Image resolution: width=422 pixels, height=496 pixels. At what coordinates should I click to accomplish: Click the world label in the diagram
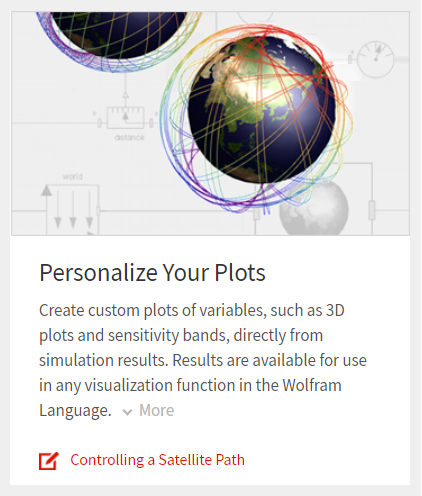tap(72, 176)
